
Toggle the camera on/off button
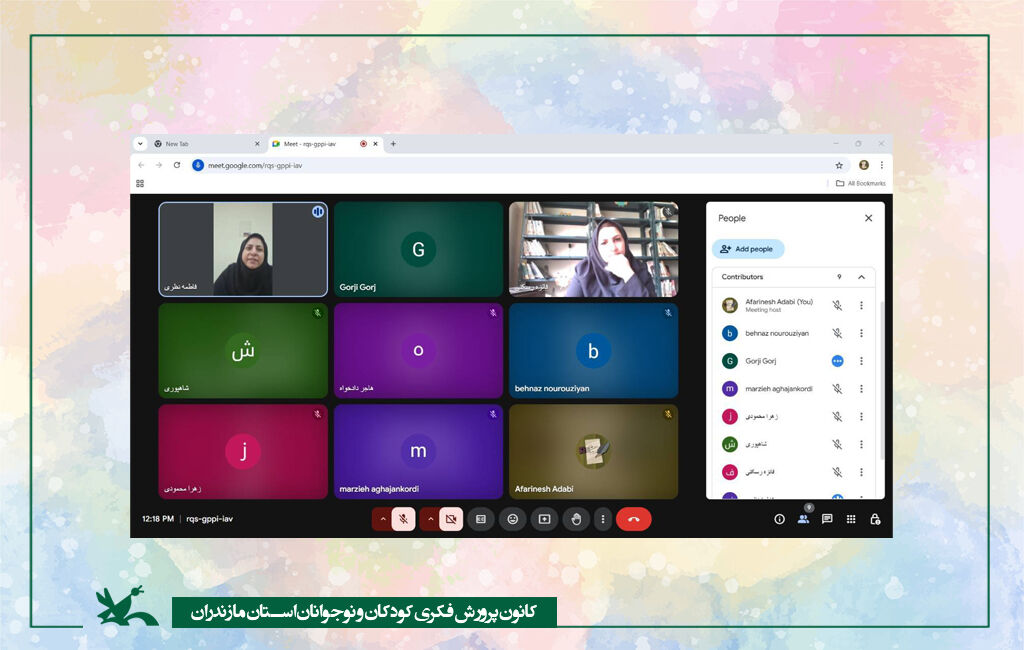click(450, 519)
